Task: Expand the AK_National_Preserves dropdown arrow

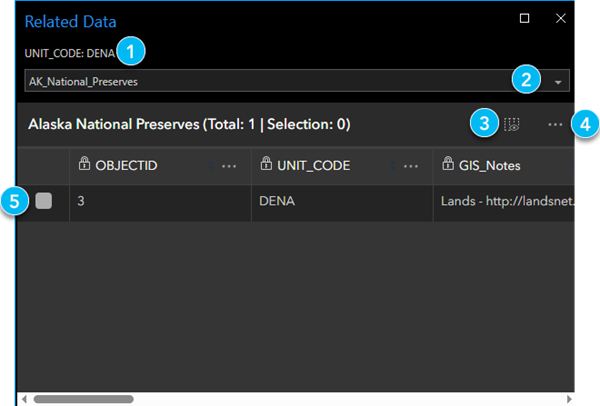Action: pyautogui.click(x=557, y=81)
